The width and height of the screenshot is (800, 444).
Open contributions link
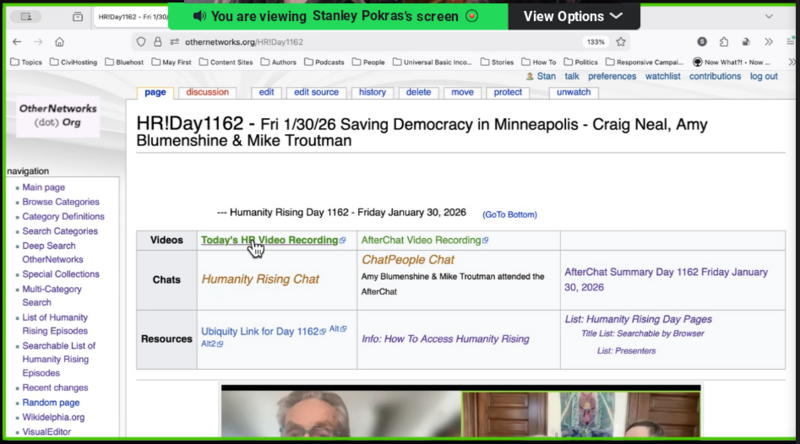[x=715, y=77]
